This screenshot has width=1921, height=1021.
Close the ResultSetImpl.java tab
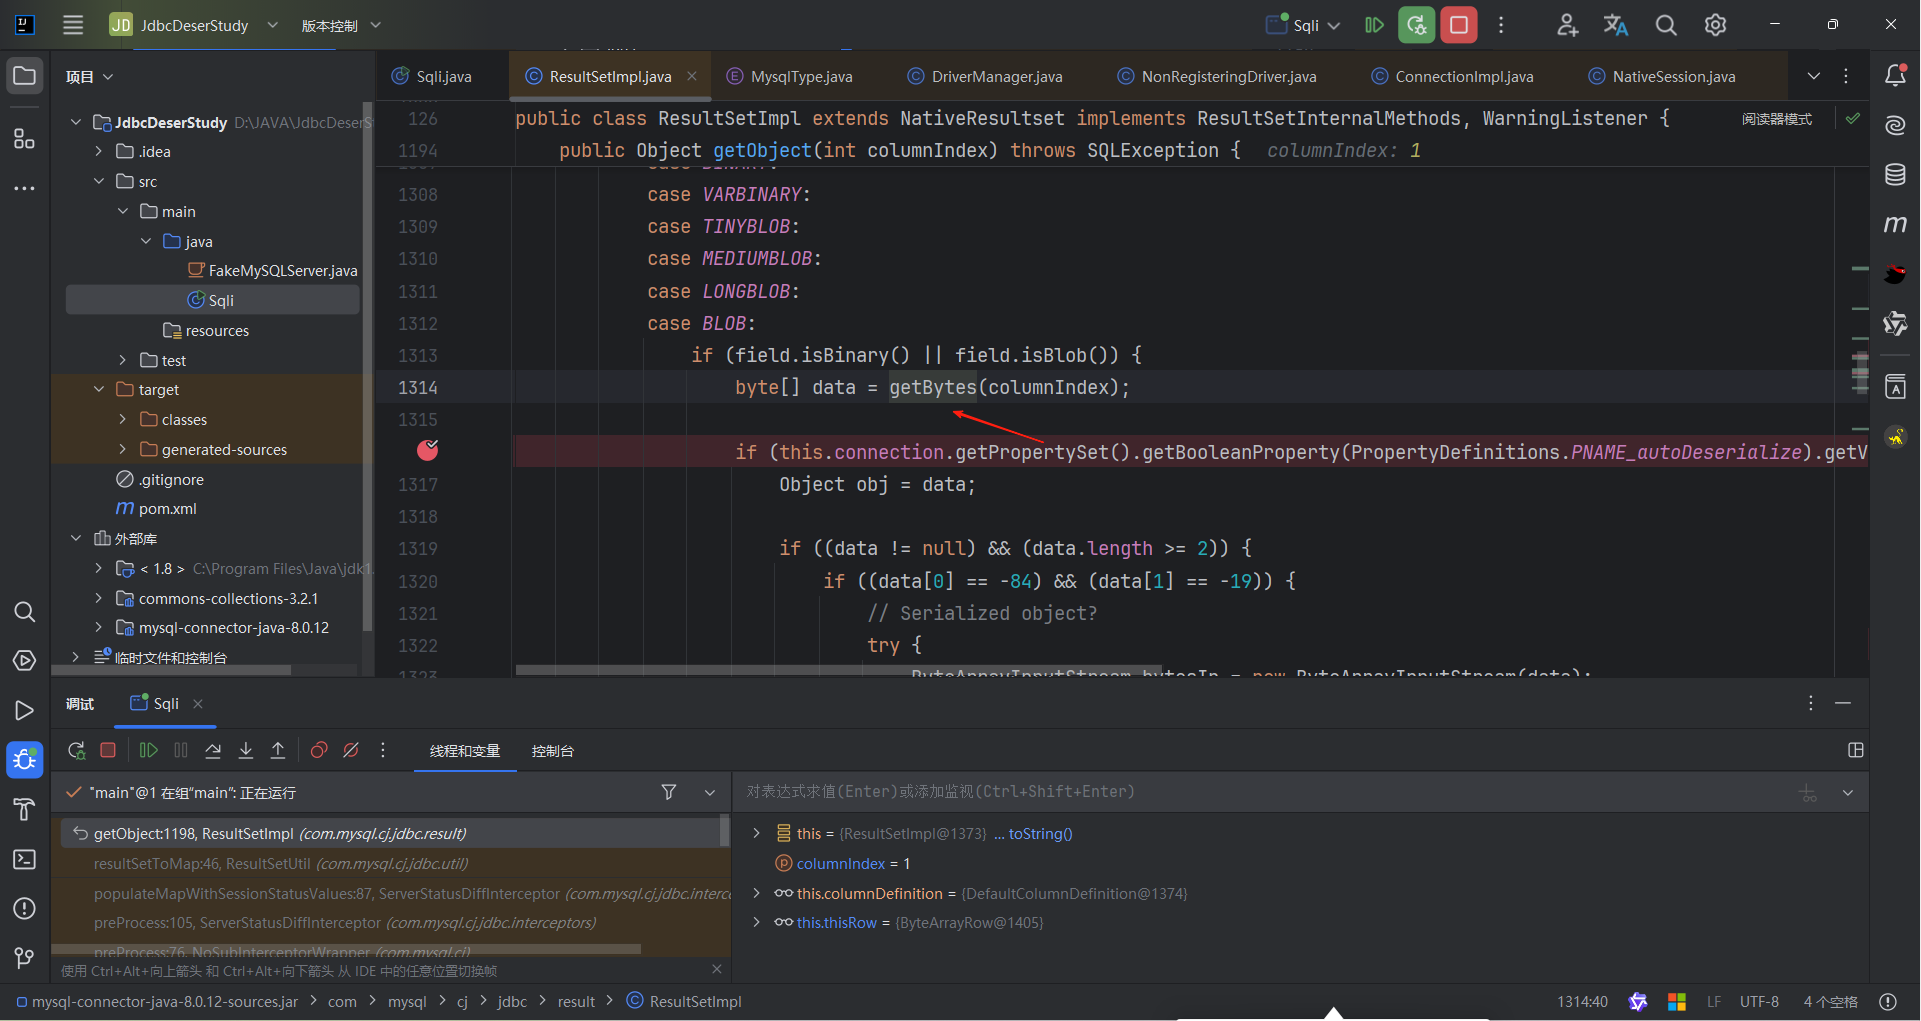[x=692, y=76]
